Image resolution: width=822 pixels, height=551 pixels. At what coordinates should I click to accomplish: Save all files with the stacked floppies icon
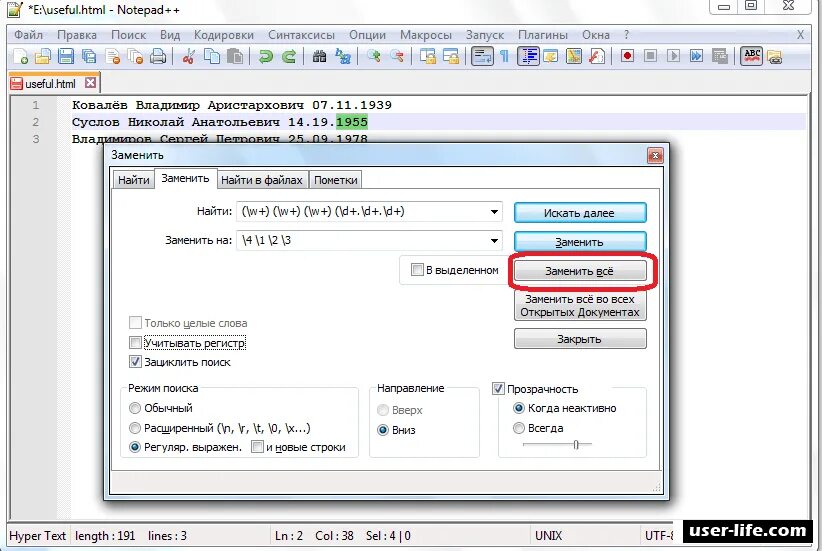89,56
